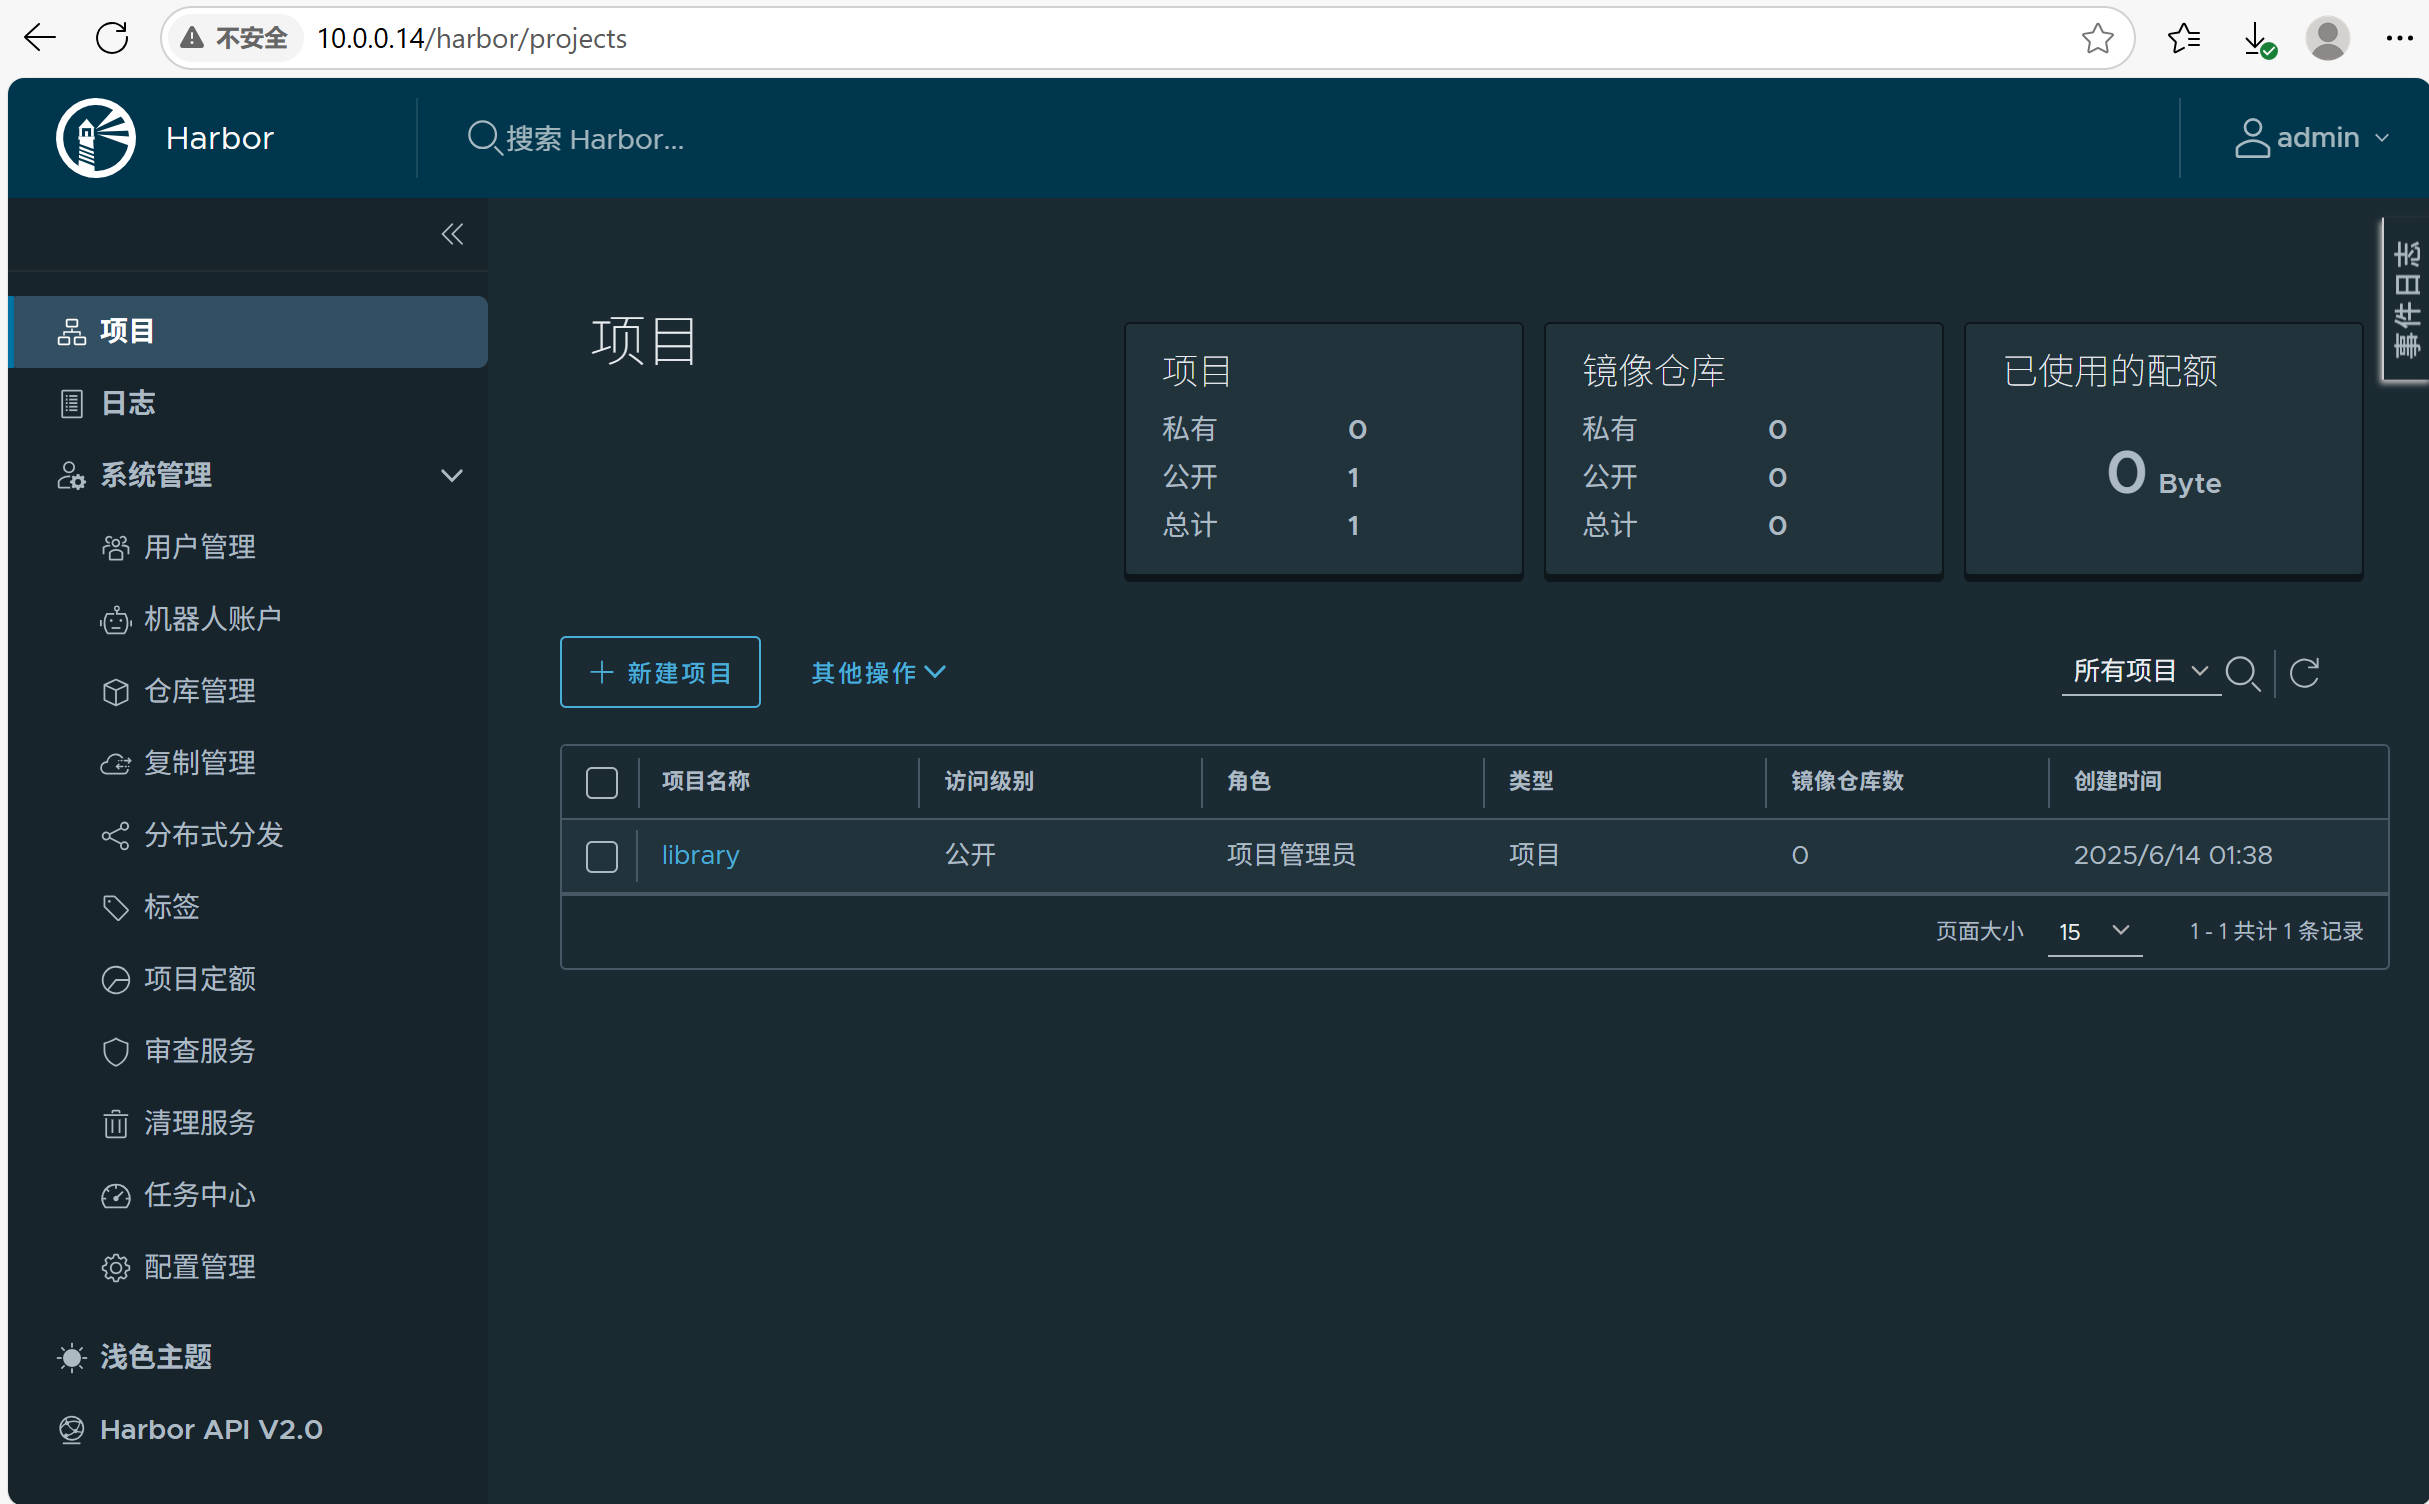Collapse the sidebar with double-chevron icon
This screenshot has width=2429, height=1504.
(452, 234)
